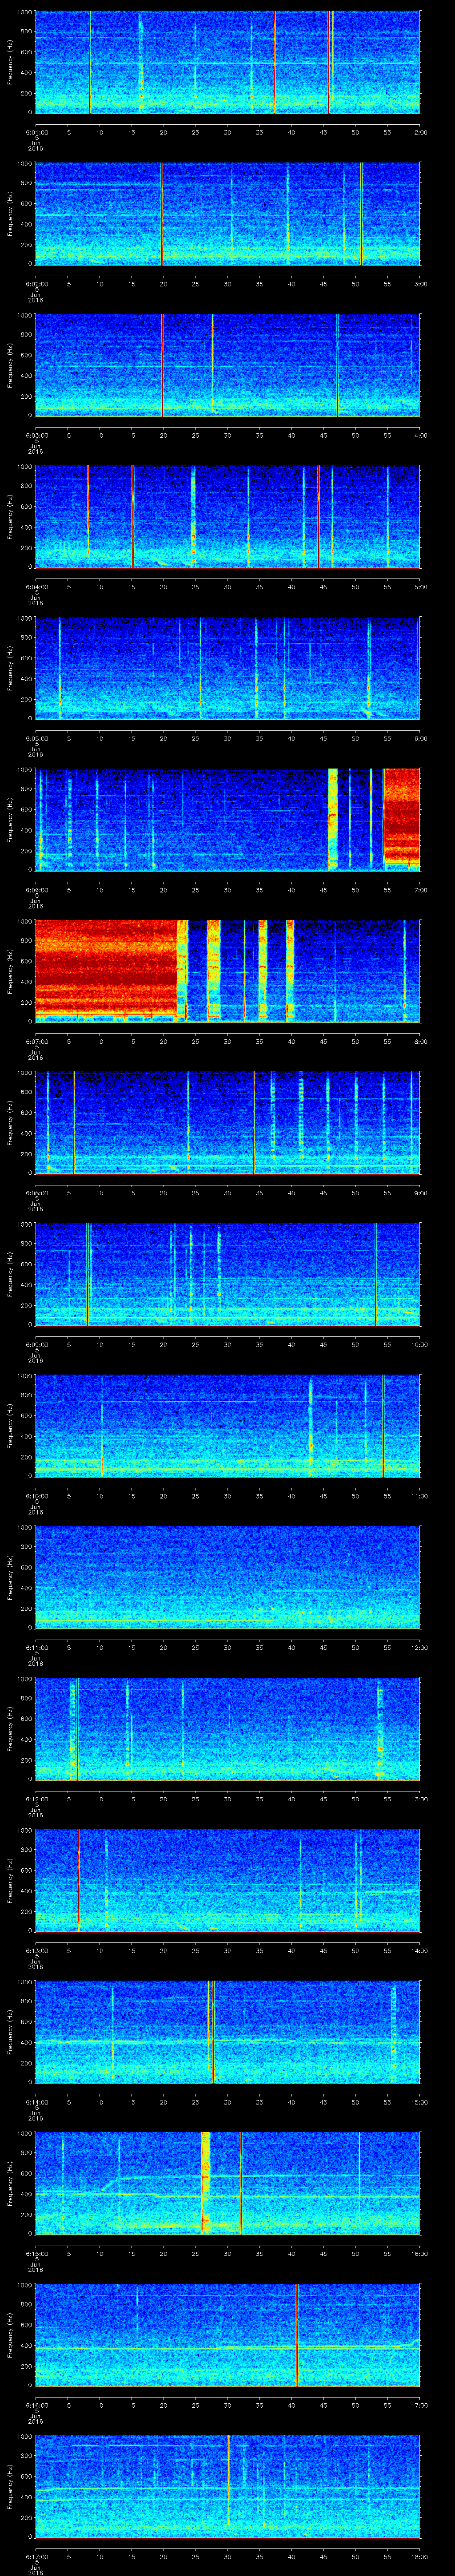Select the "5:00" end time label

(420, 586)
